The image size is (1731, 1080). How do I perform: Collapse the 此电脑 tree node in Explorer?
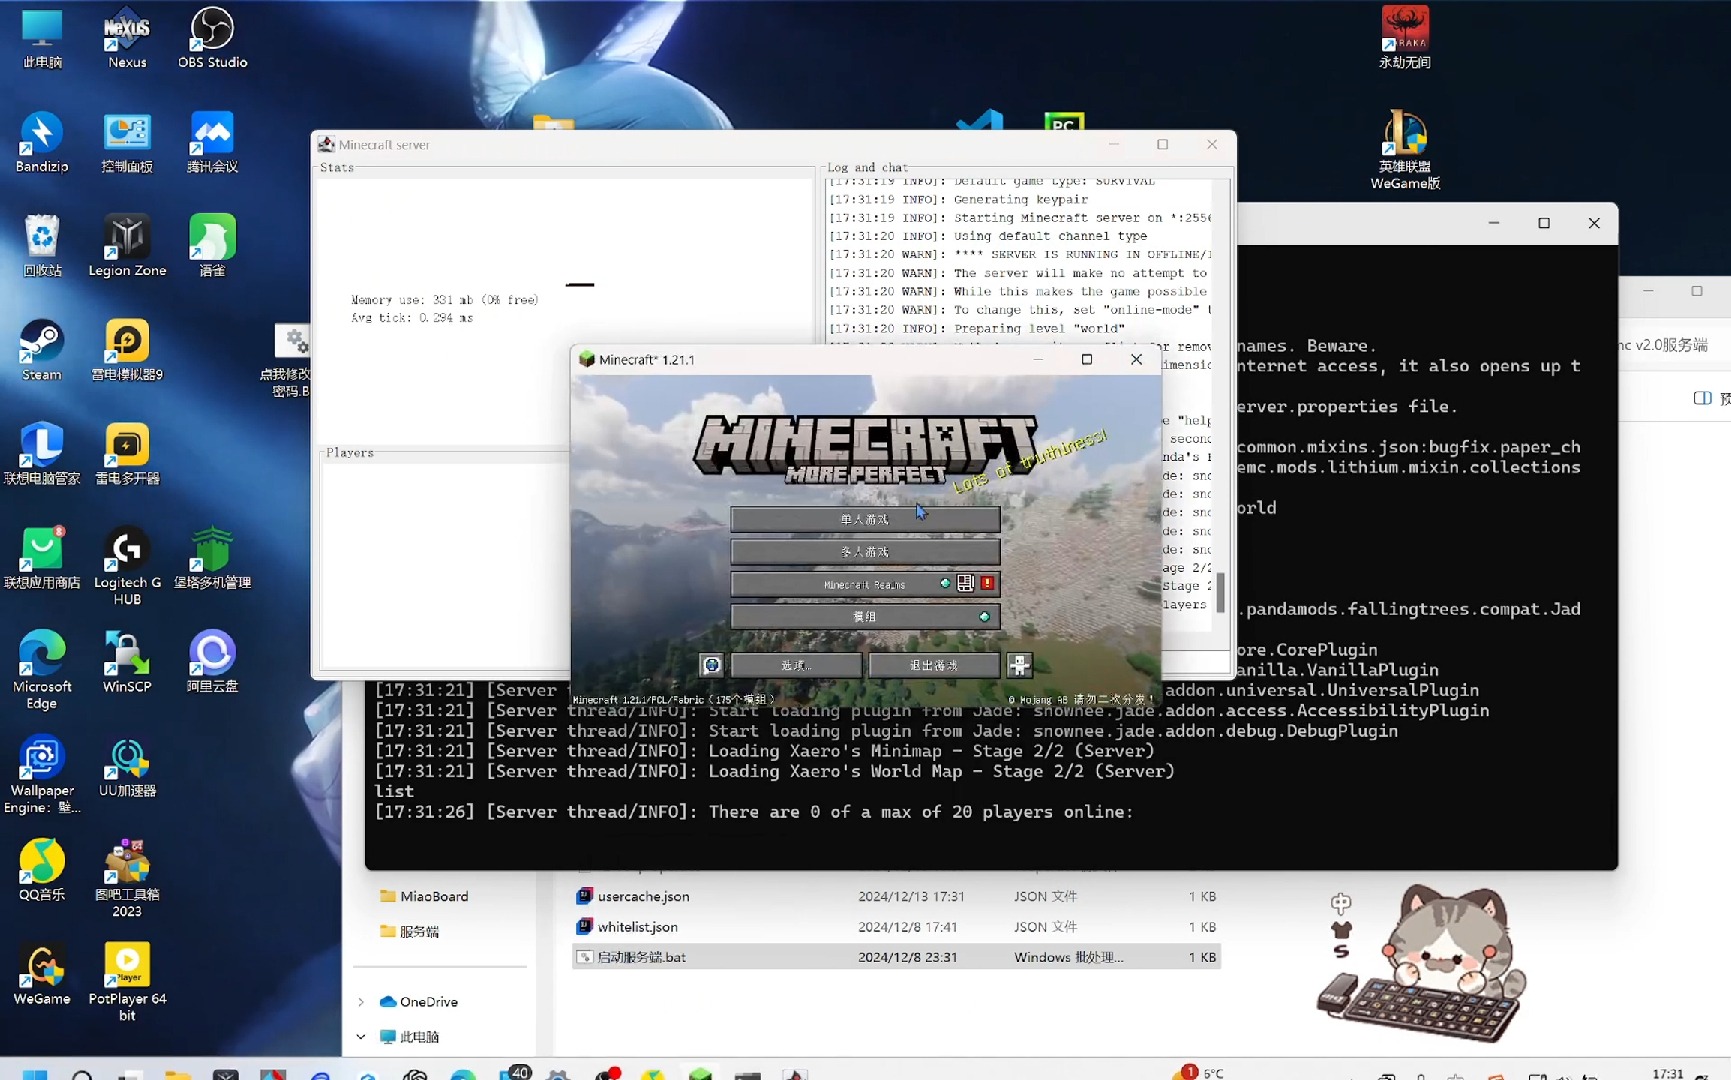[361, 1037]
